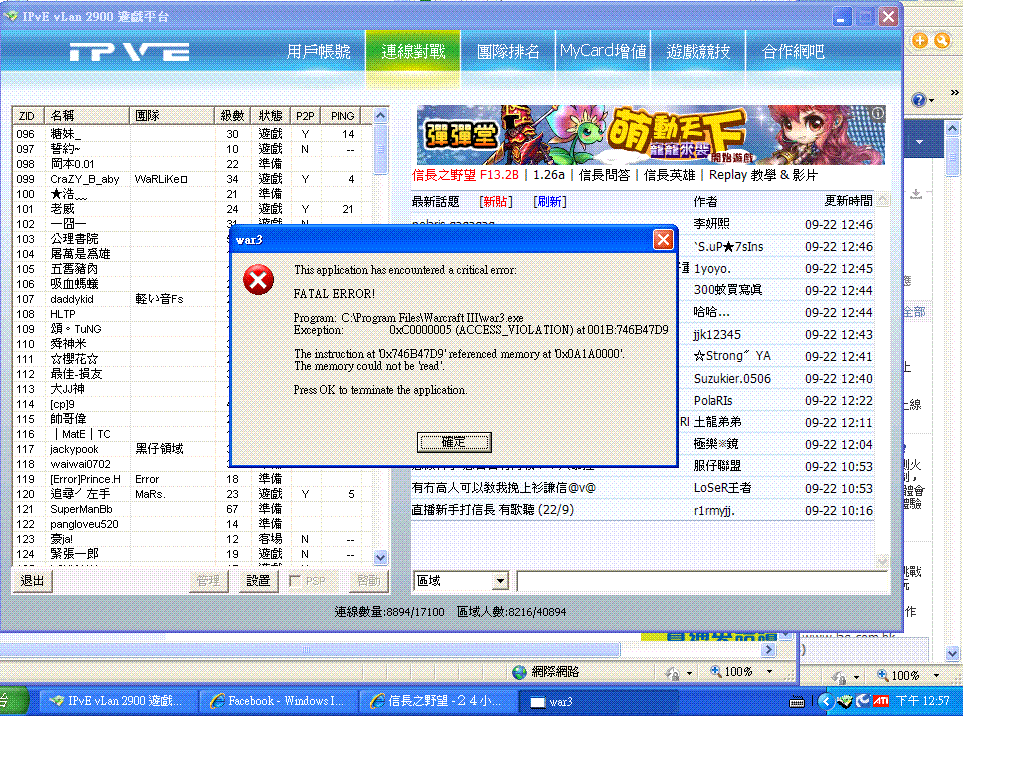Click scroll up arrow of topic list
The height and width of the screenshot is (768, 1024).
coord(882,200)
